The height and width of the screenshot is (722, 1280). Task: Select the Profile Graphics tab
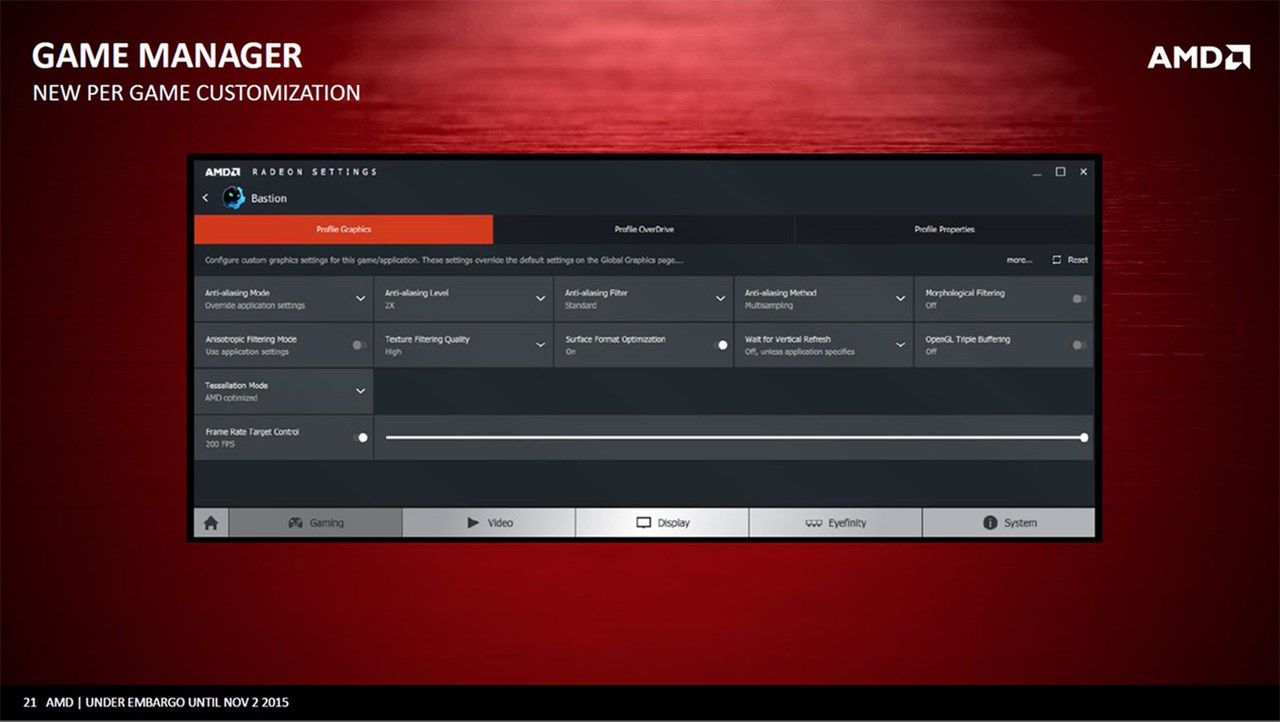pos(343,229)
